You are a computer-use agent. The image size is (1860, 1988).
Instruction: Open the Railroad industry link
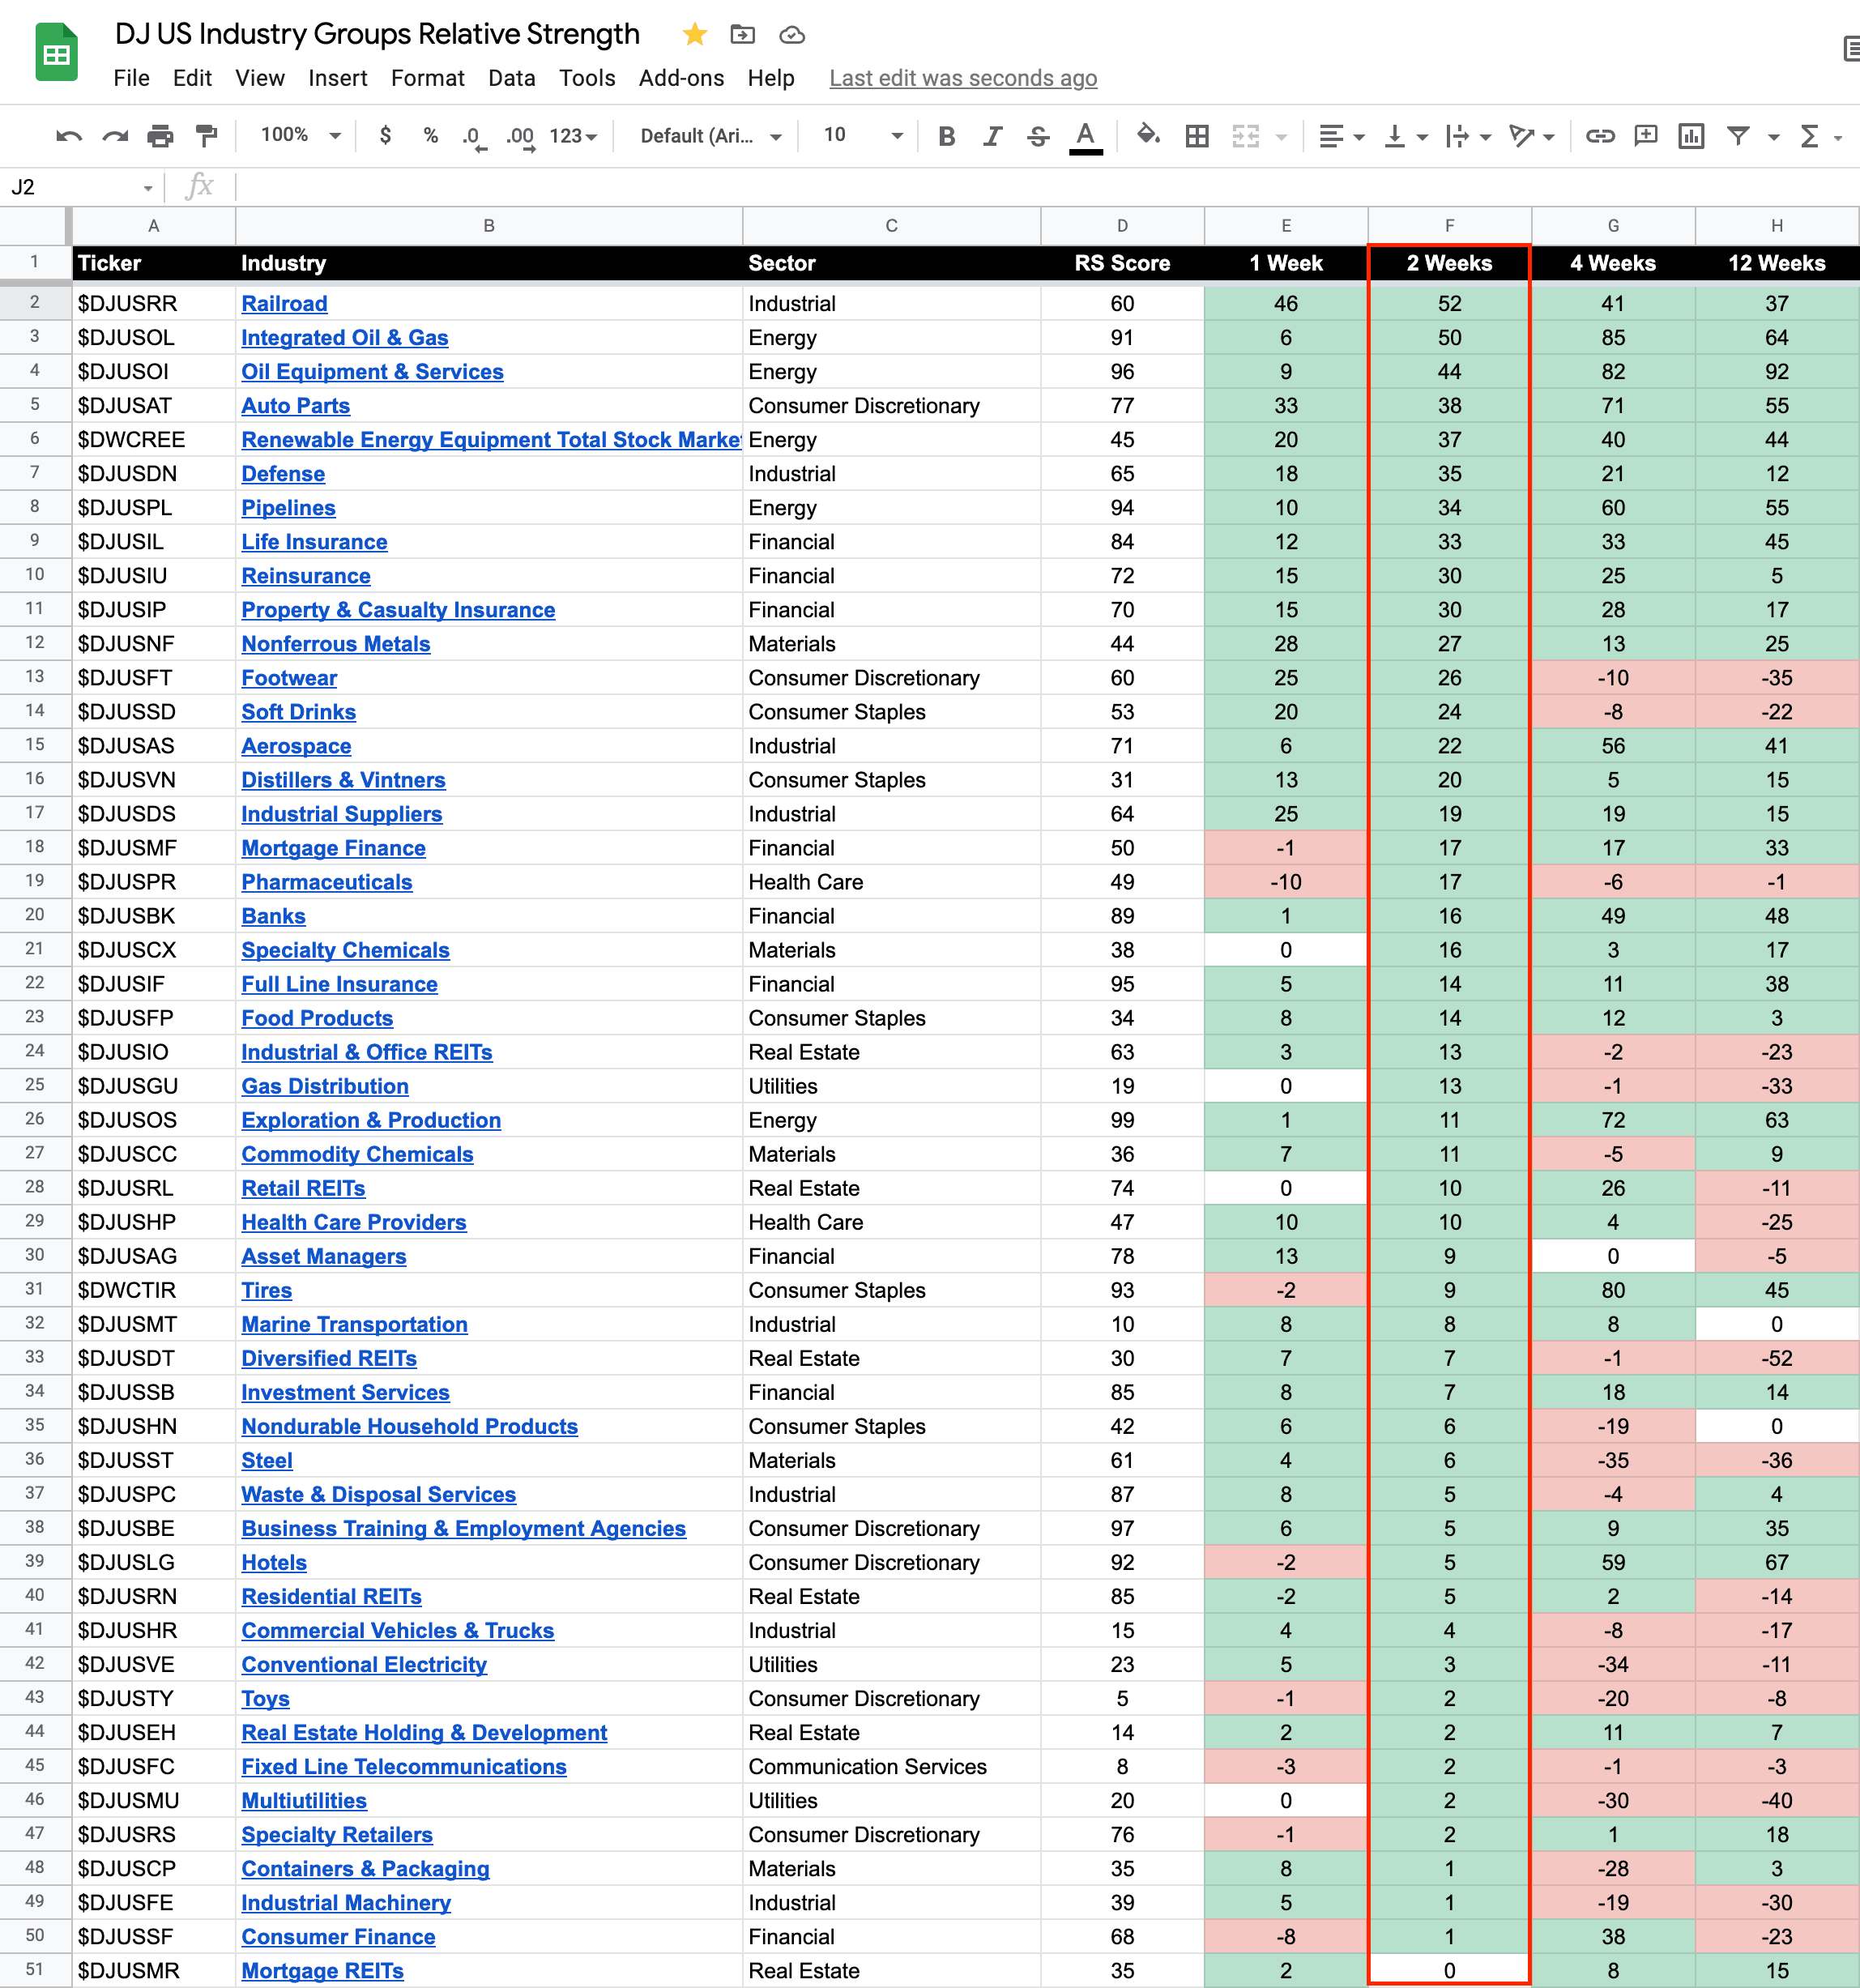pos(284,304)
